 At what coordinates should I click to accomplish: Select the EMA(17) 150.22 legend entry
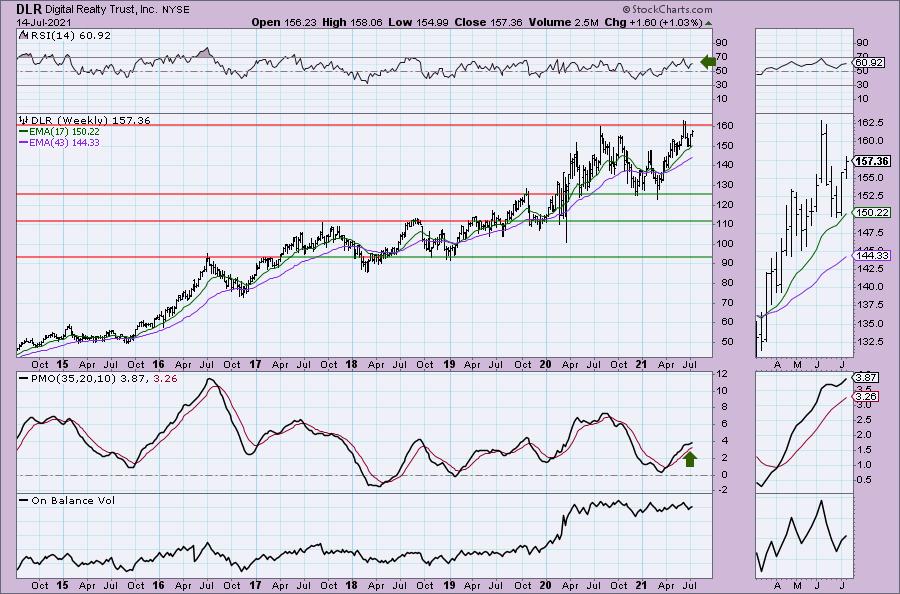64,131
